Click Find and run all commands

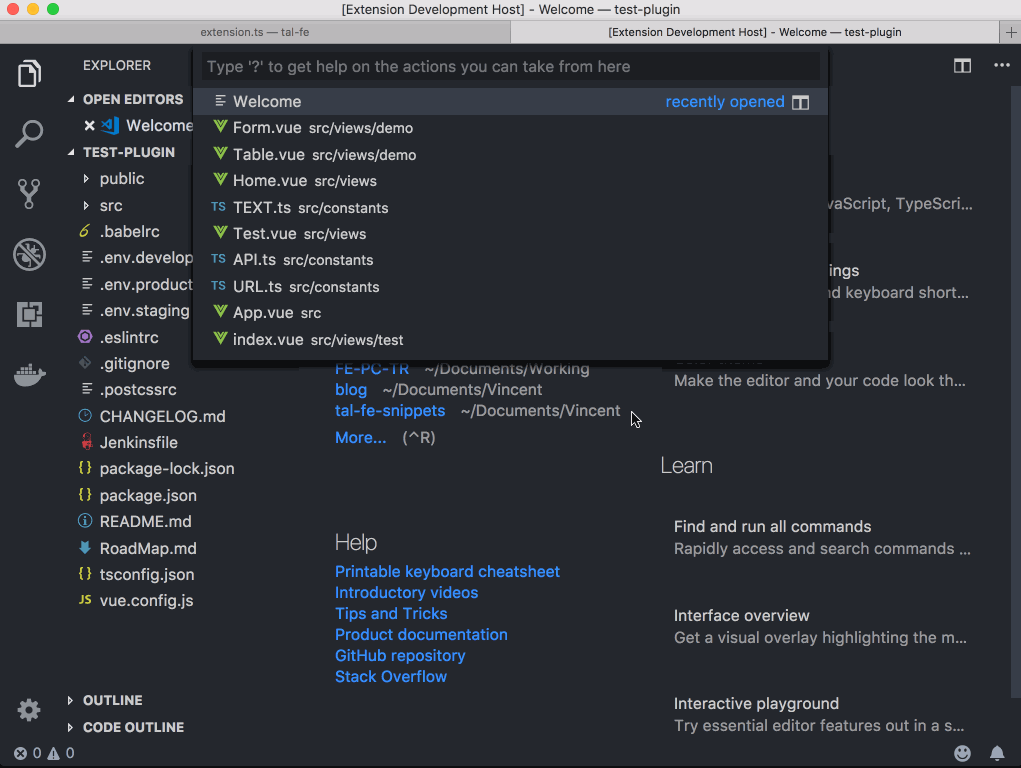(772, 526)
